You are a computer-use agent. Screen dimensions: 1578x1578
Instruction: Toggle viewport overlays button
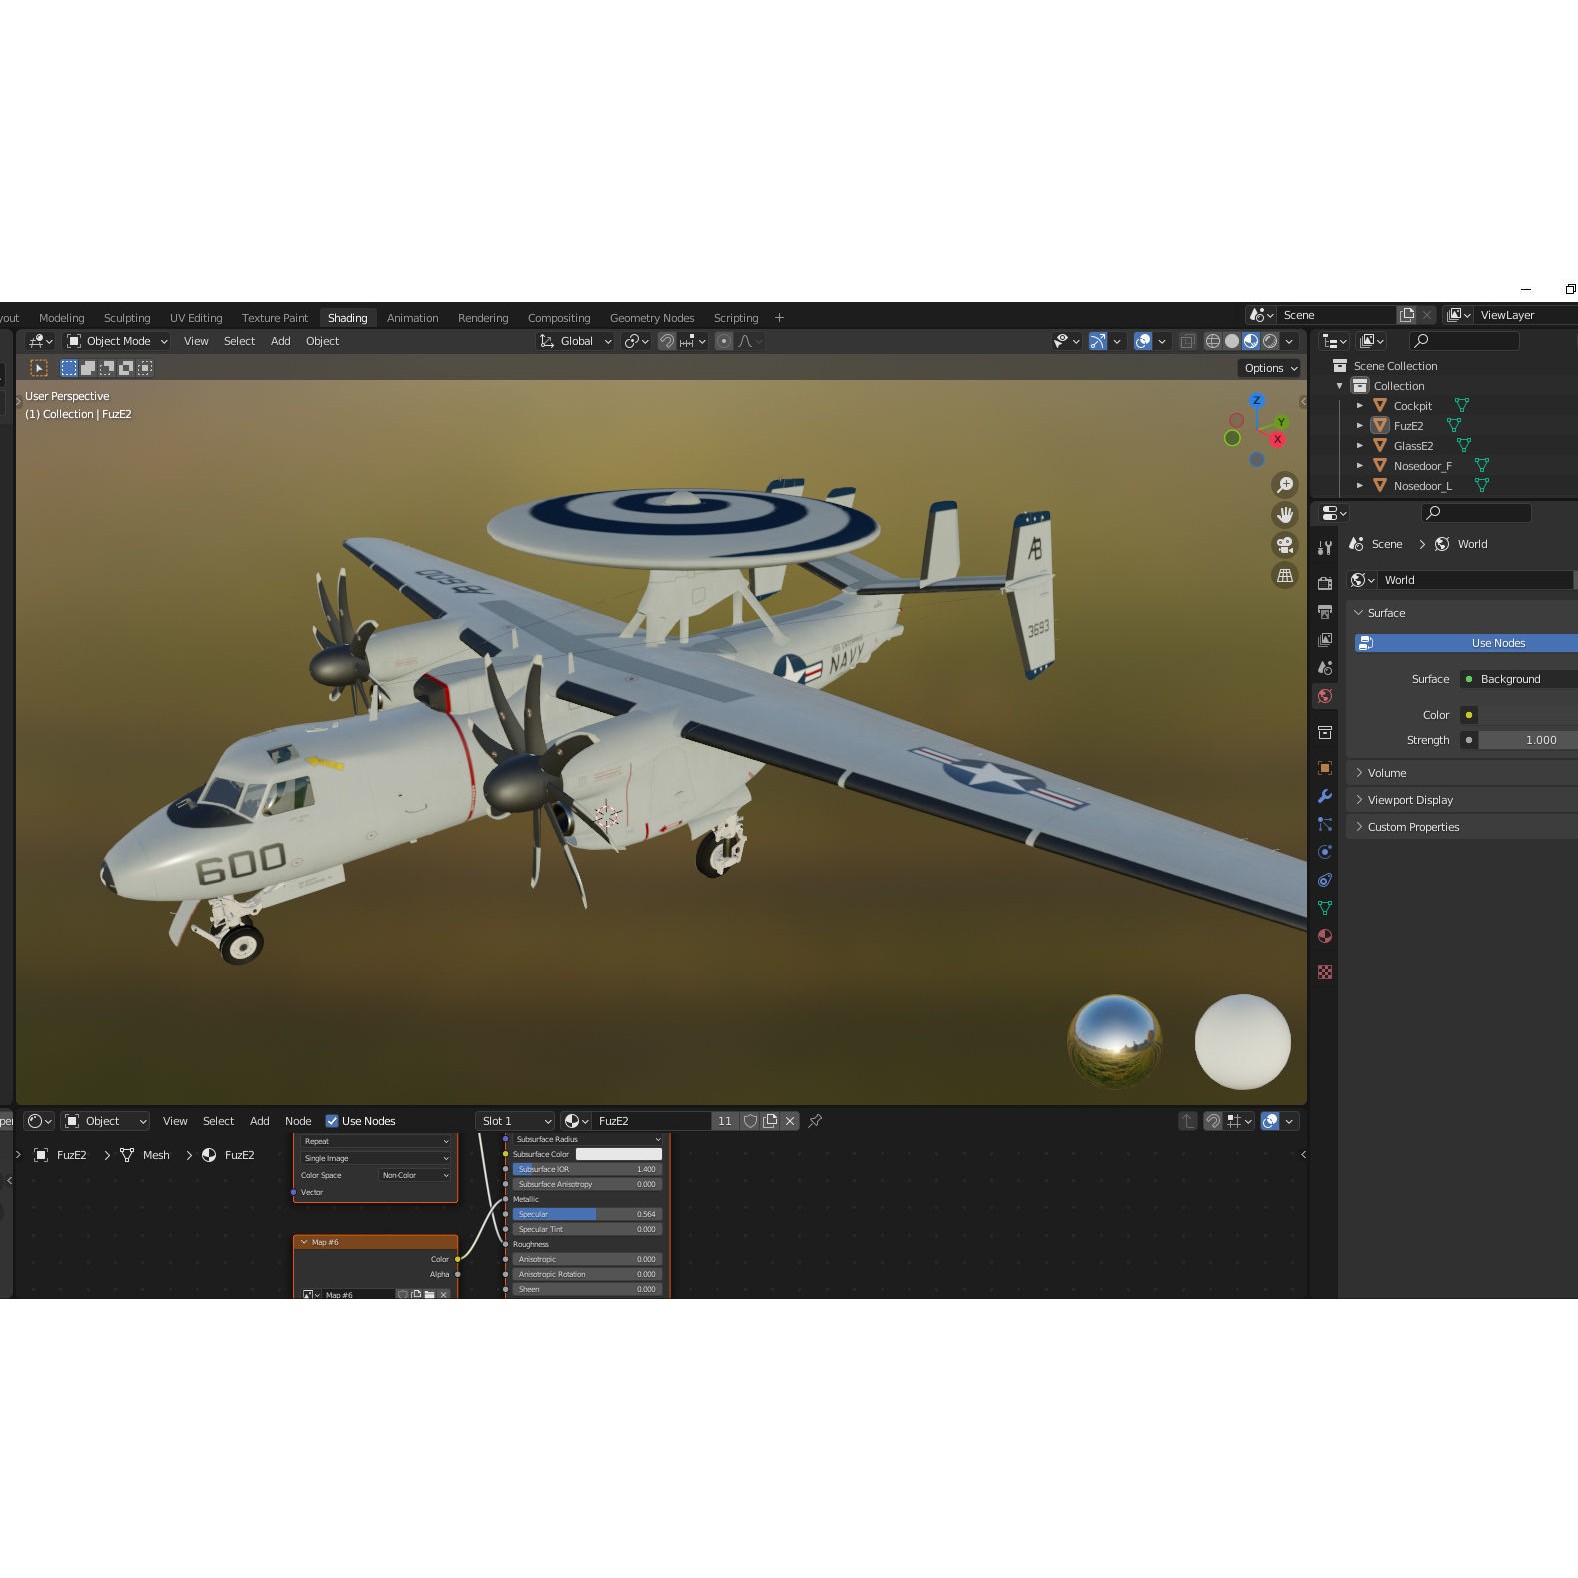coord(1143,341)
